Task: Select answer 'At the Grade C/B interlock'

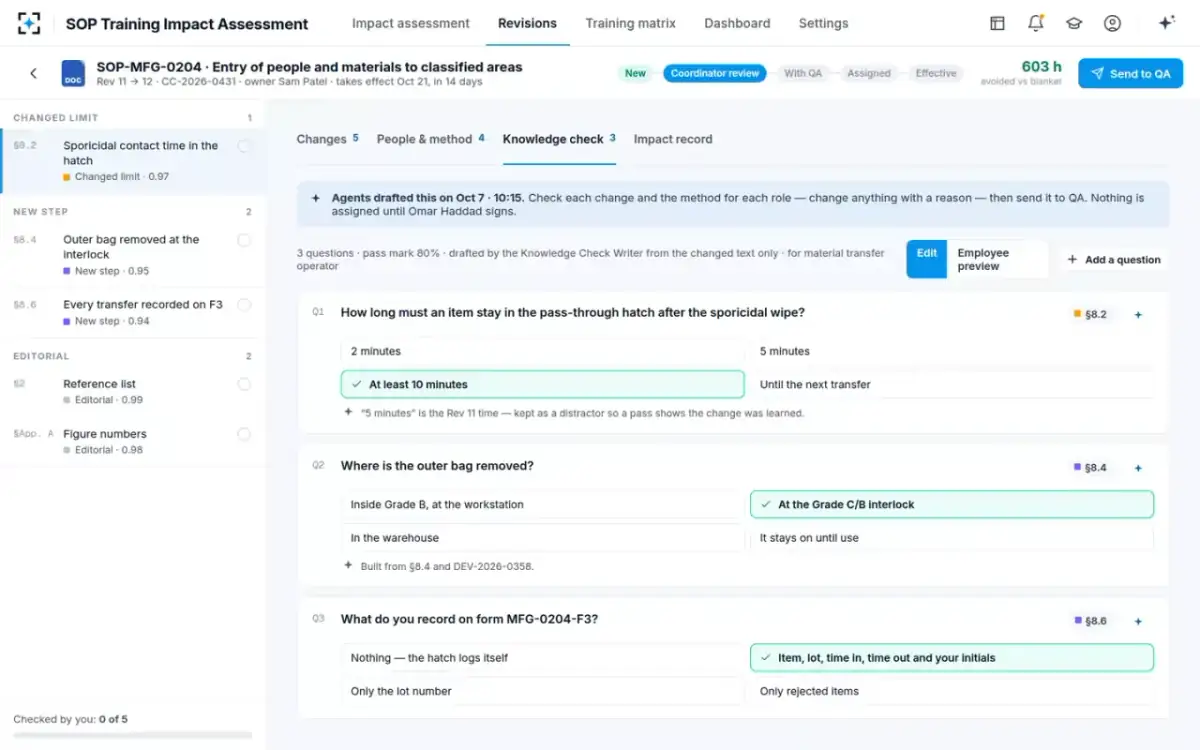Action: [951, 504]
